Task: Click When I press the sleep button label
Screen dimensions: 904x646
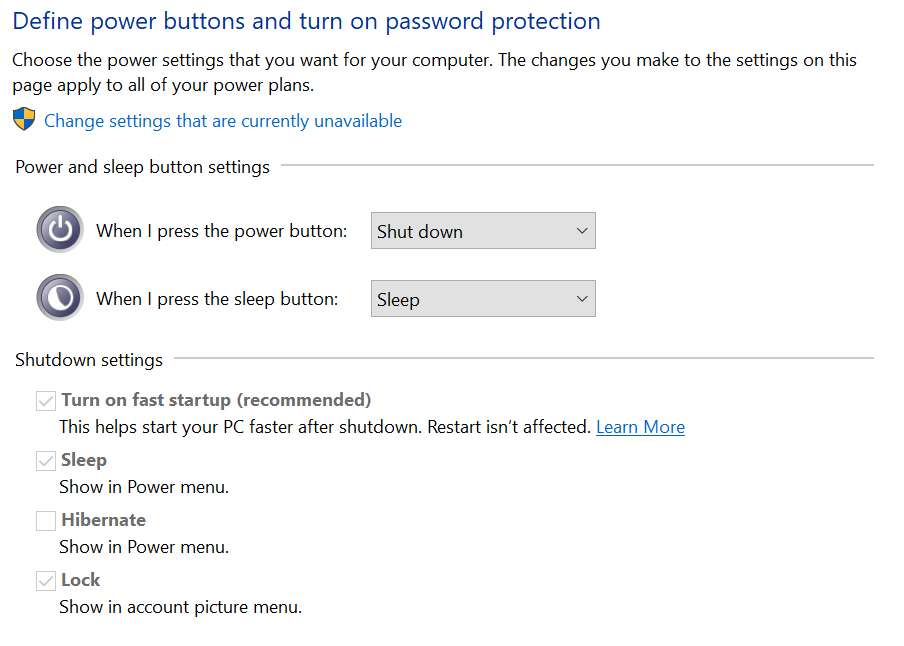Action: 217,299
